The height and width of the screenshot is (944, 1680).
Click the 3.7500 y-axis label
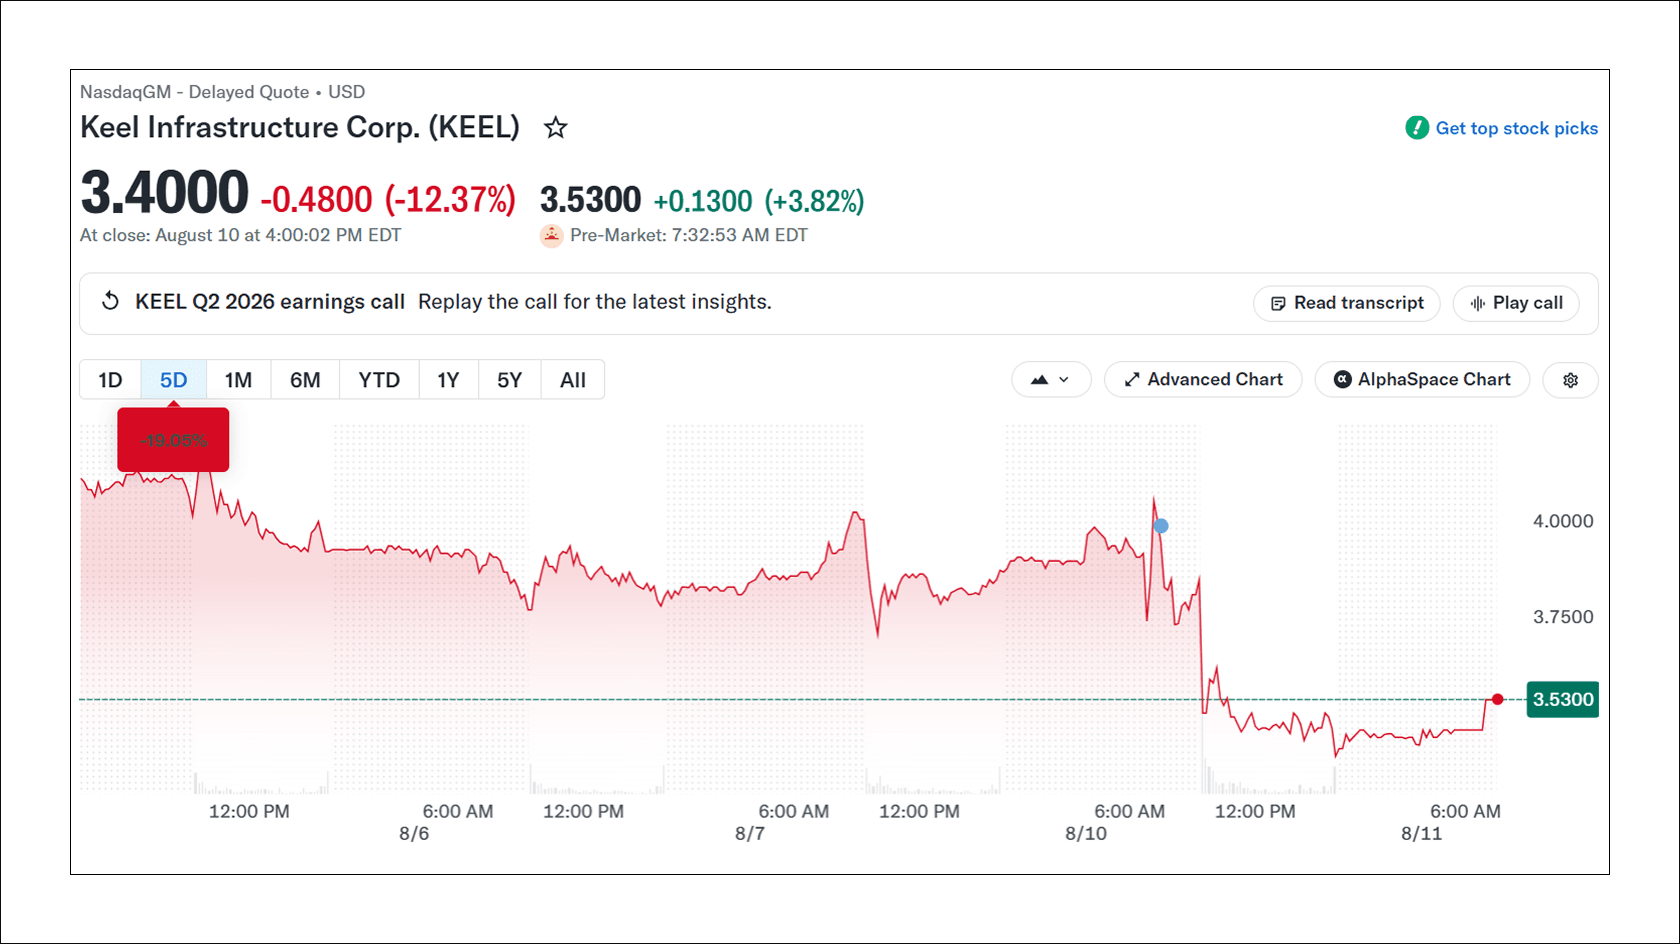[1563, 617]
